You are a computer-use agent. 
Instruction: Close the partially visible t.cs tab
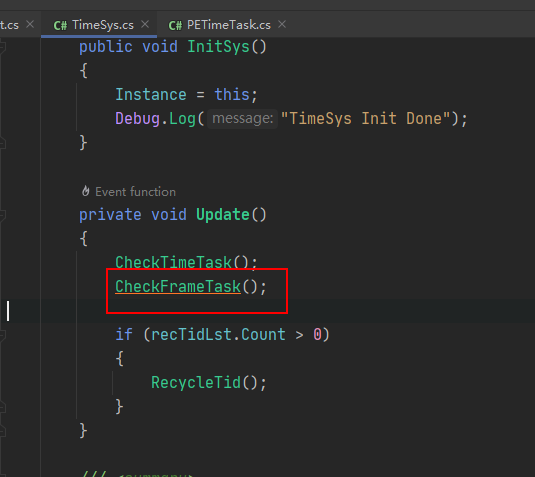pos(30,24)
